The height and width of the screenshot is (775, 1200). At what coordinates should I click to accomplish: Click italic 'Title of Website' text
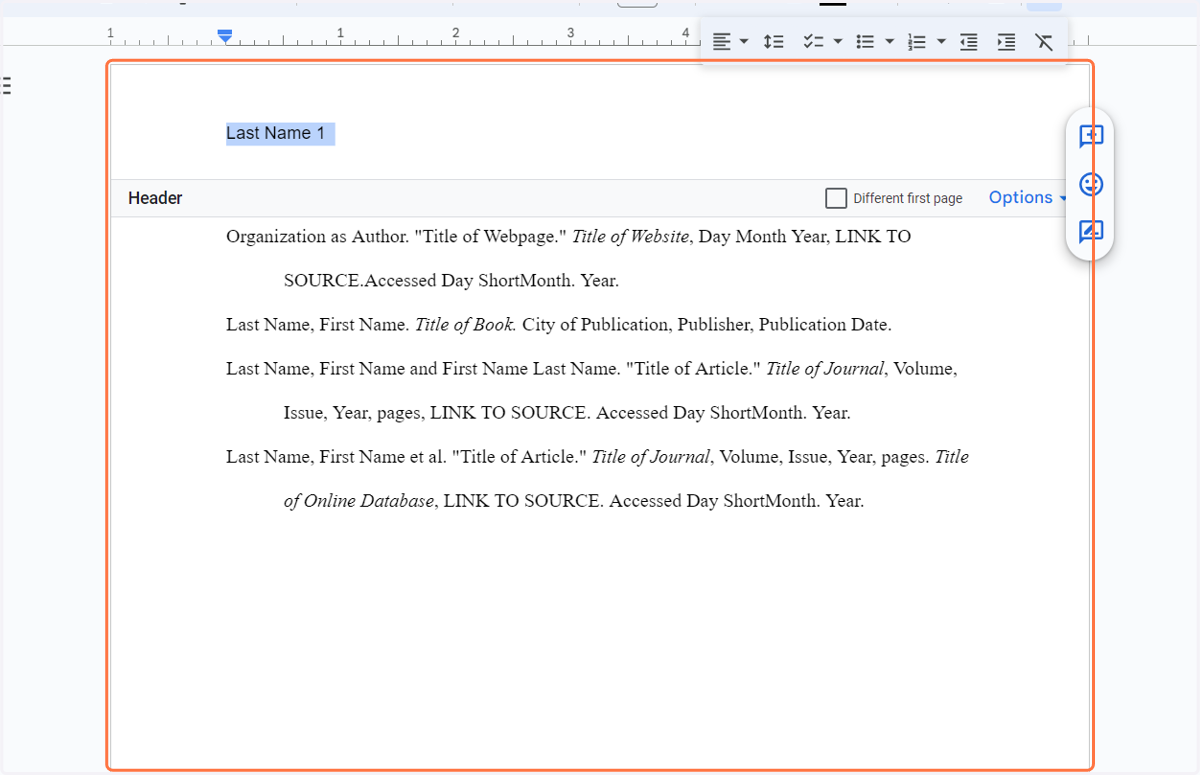tap(630, 237)
